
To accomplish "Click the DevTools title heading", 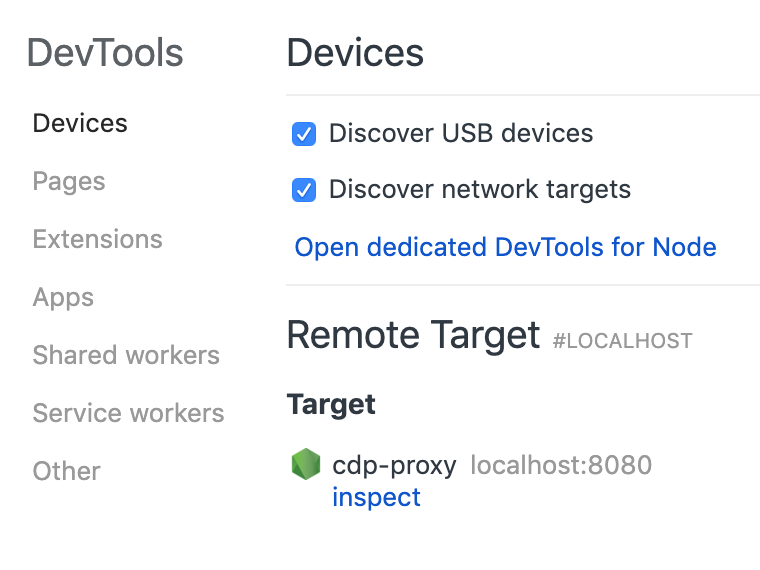I will coord(105,53).
